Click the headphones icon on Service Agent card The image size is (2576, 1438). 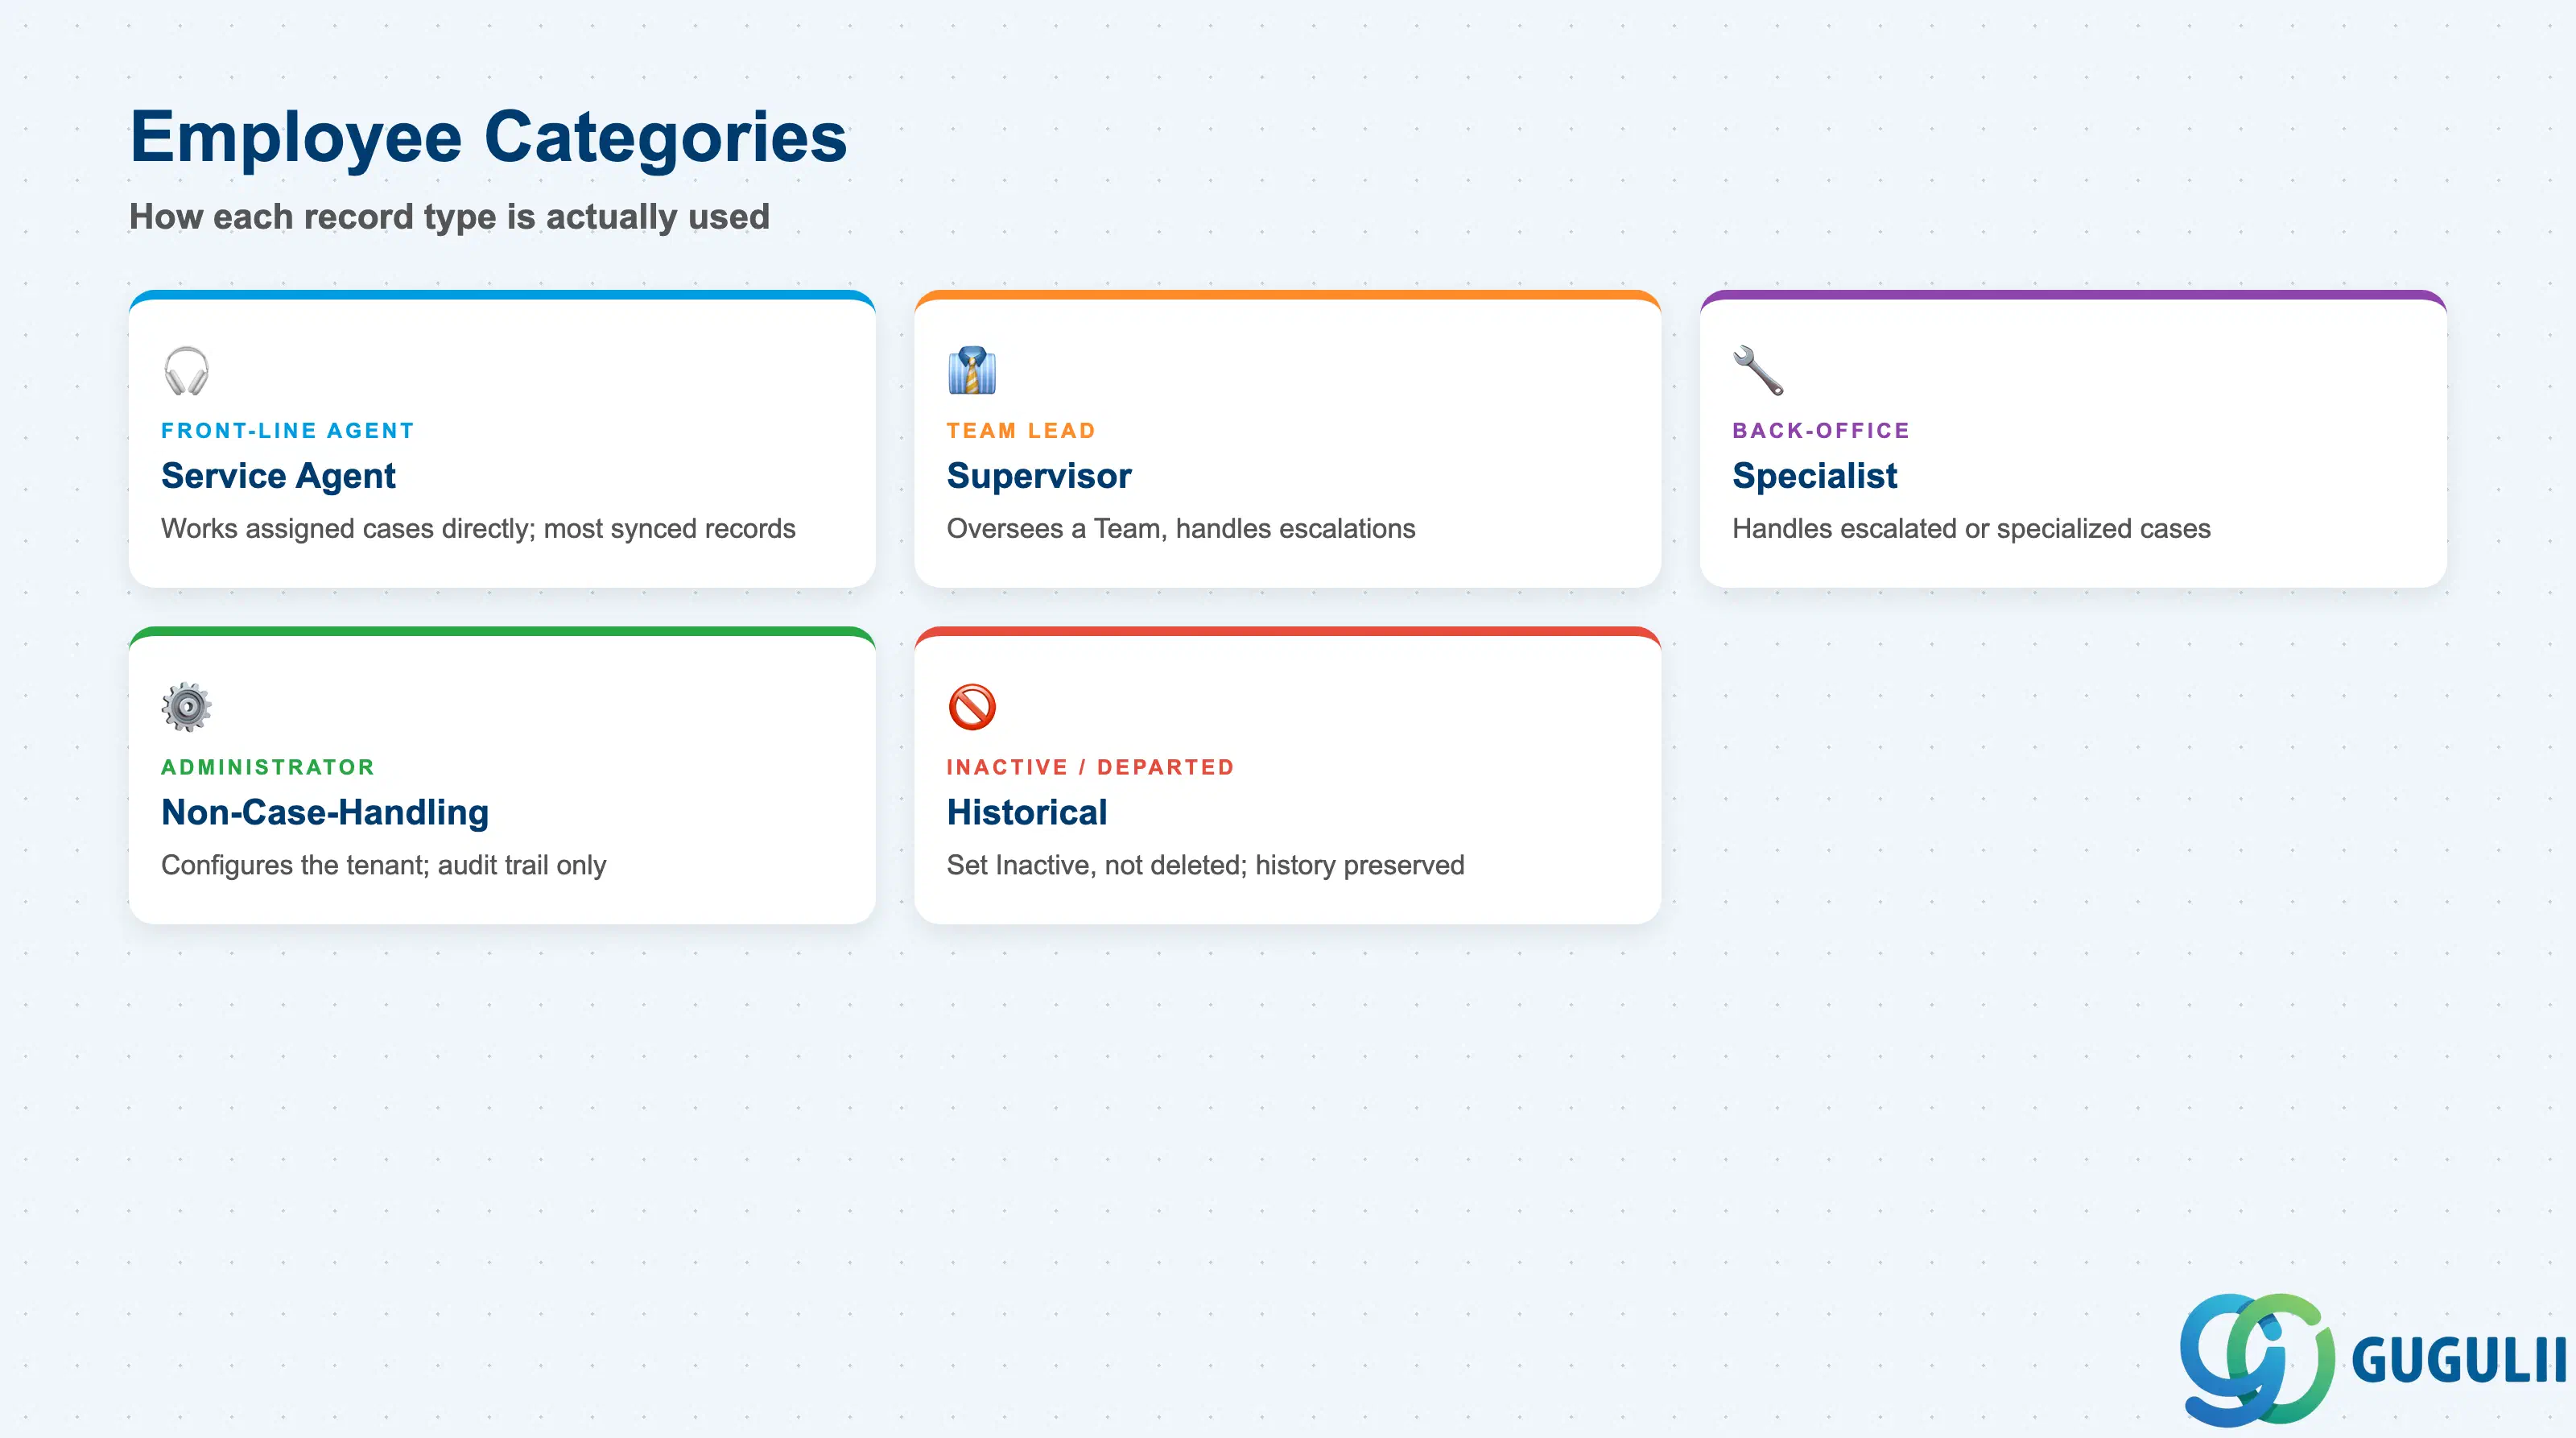pos(186,371)
